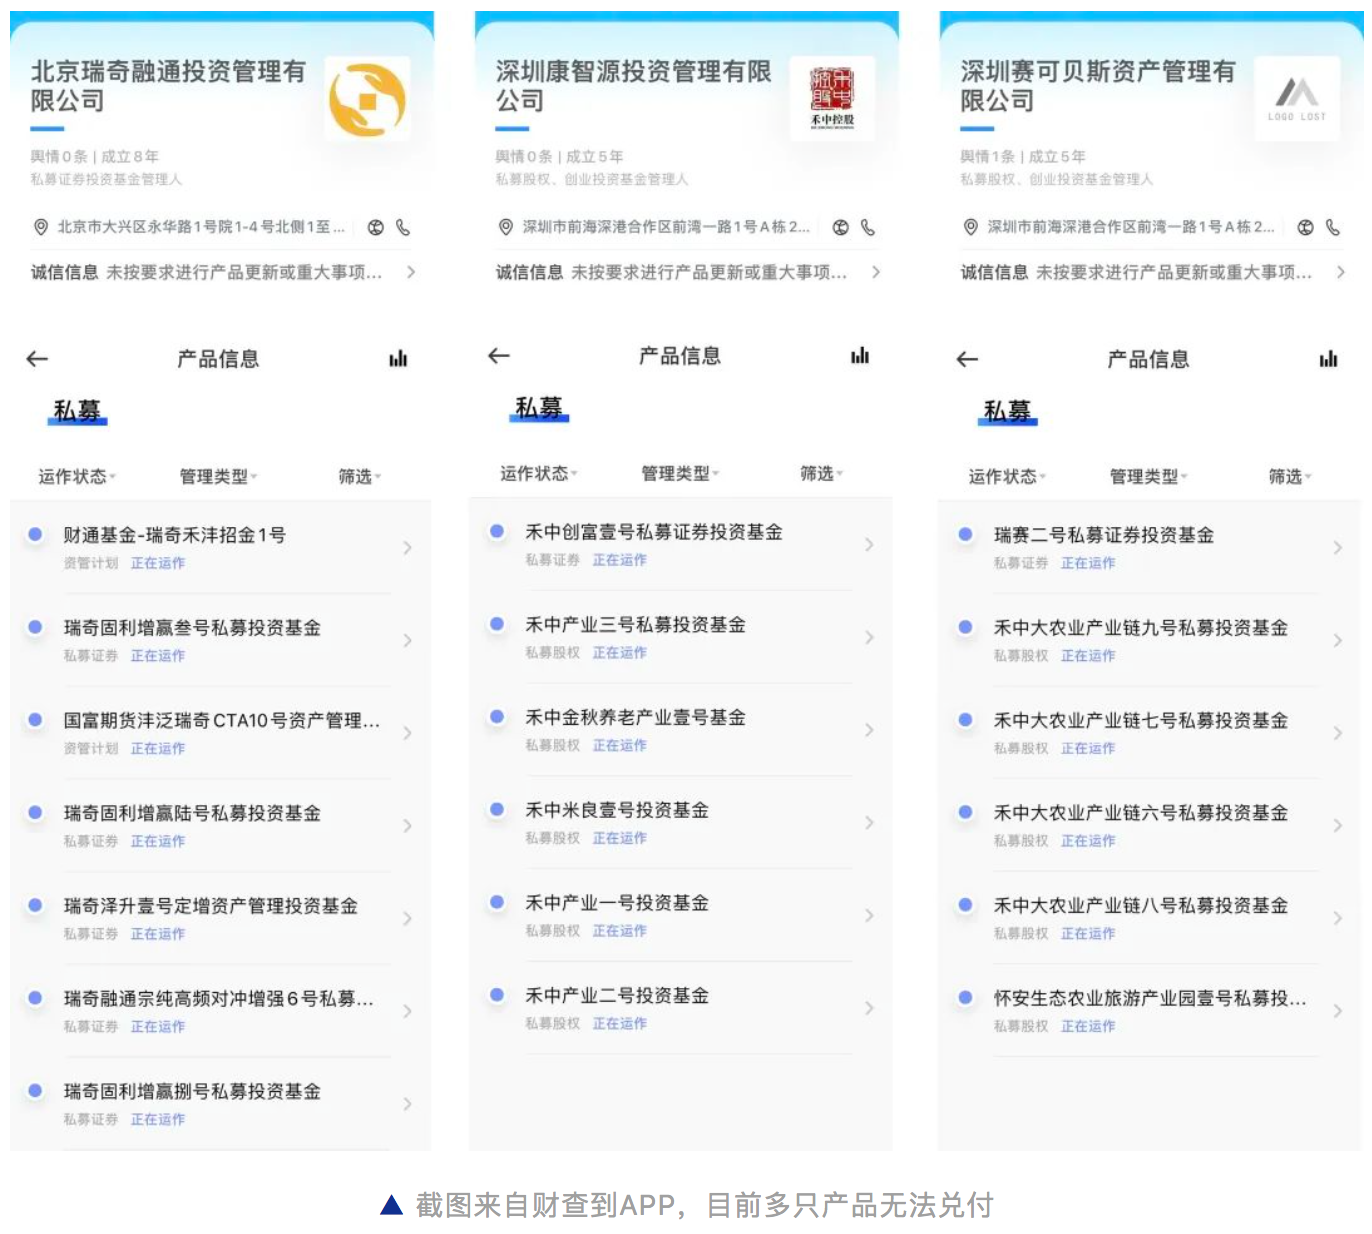Tap phone icon on 深圳康智源 card

tap(868, 227)
